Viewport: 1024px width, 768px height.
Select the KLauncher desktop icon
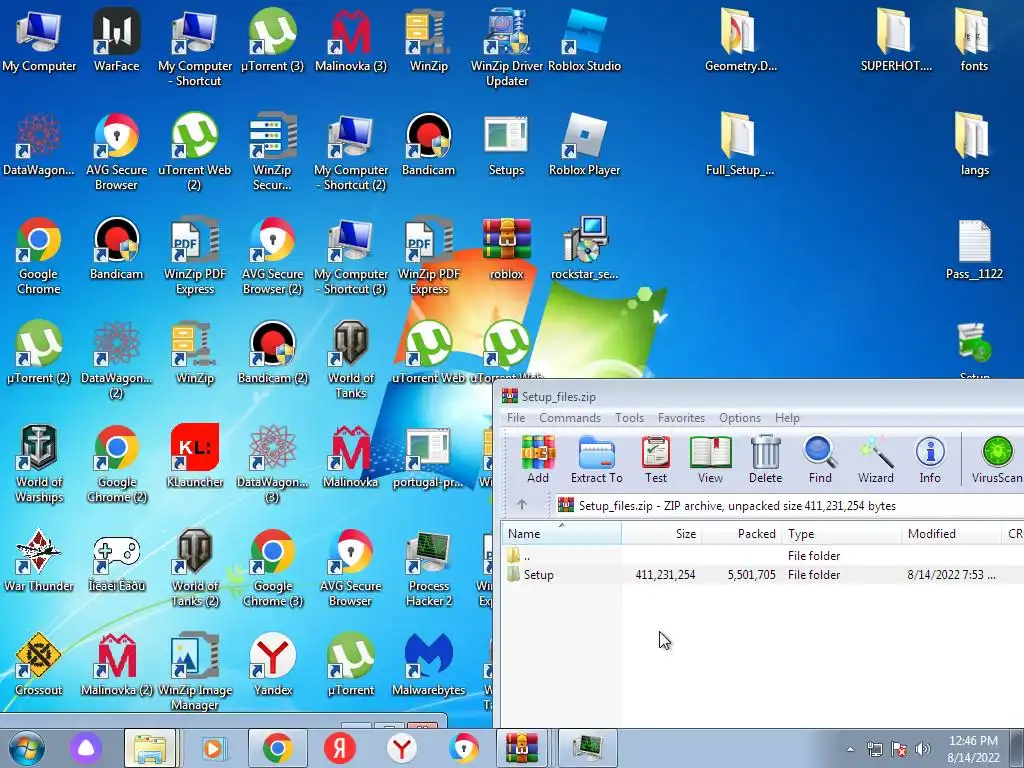(195, 456)
